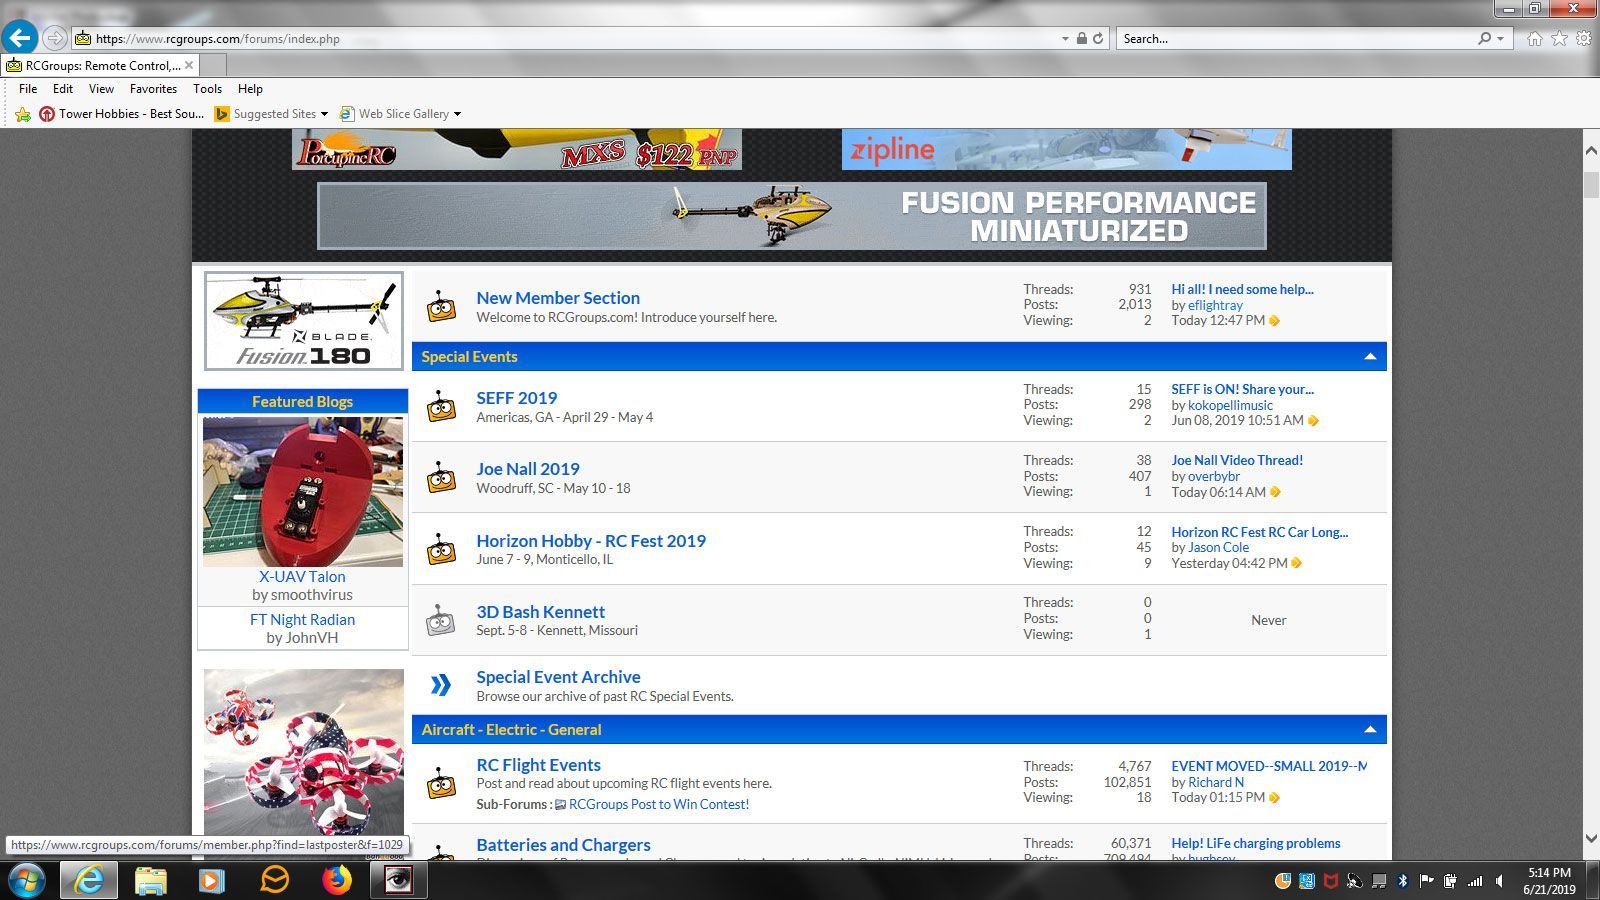Image resolution: width=1600 pixels, height=900 pixels.
Task: Open the browser Home icon
Action: [x=1534, y=39]
